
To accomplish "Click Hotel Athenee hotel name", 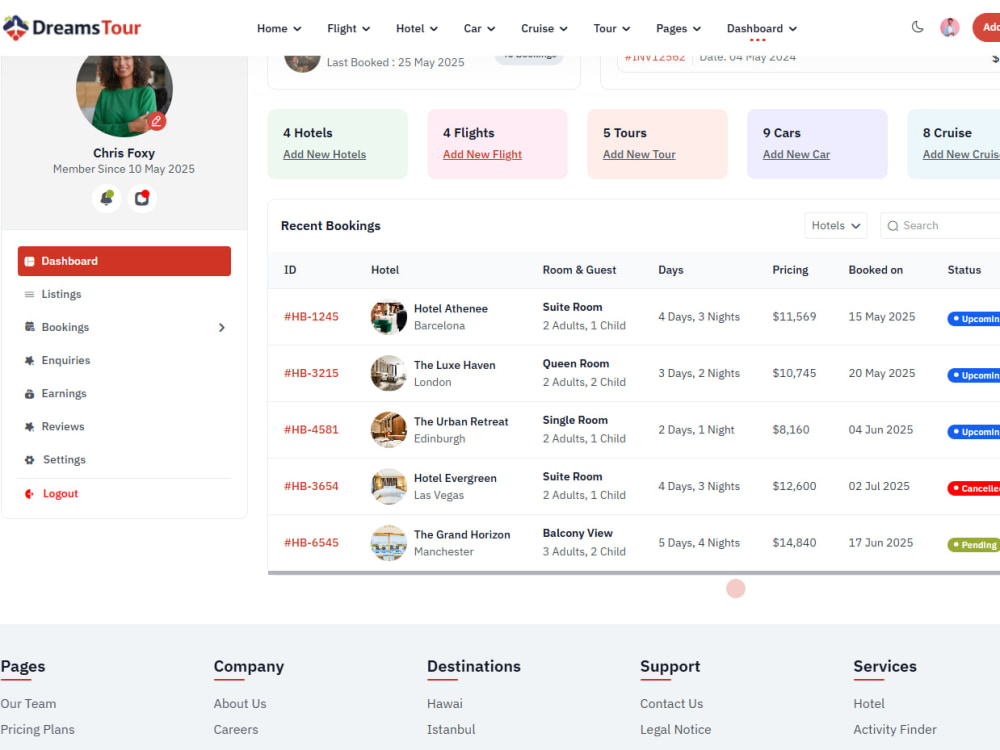I will [x=451, y=309].
